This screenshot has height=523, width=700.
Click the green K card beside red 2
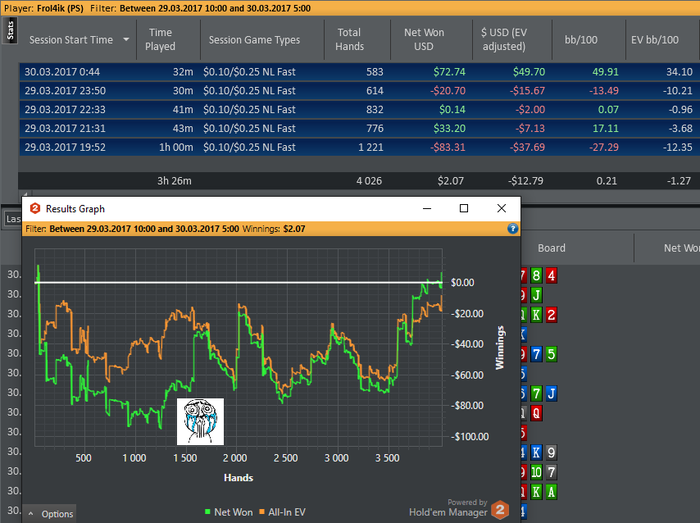pyautogui.click(x=536, y=315)
